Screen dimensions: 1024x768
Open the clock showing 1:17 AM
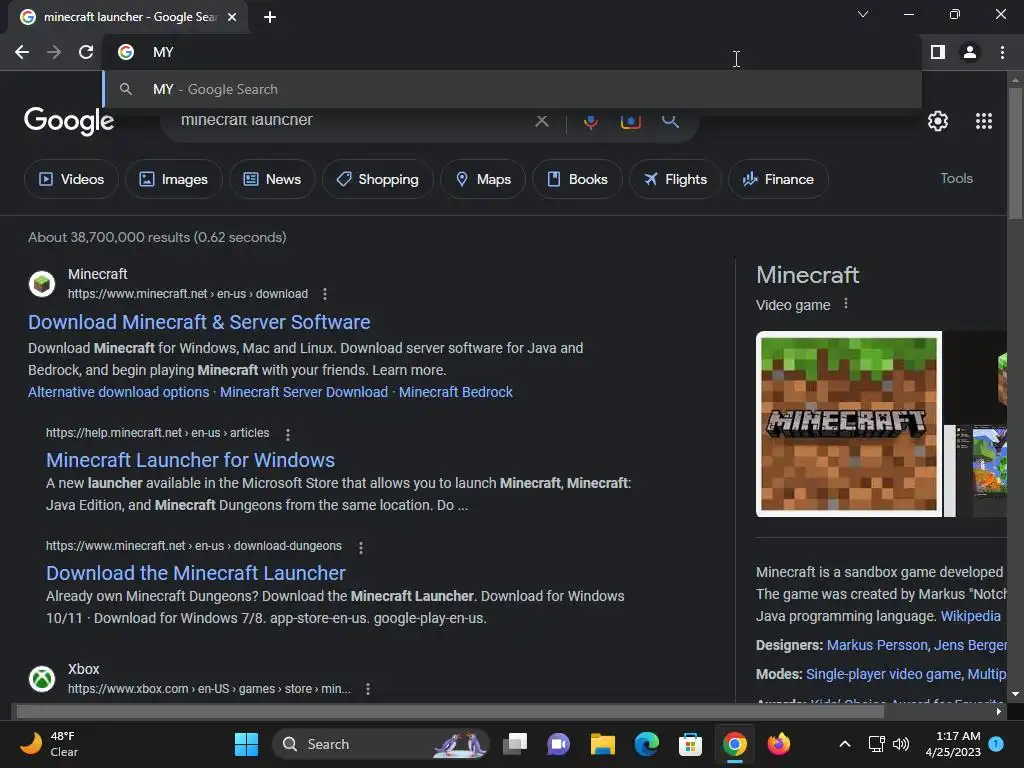pyautogui.click(x=953, y=744)
